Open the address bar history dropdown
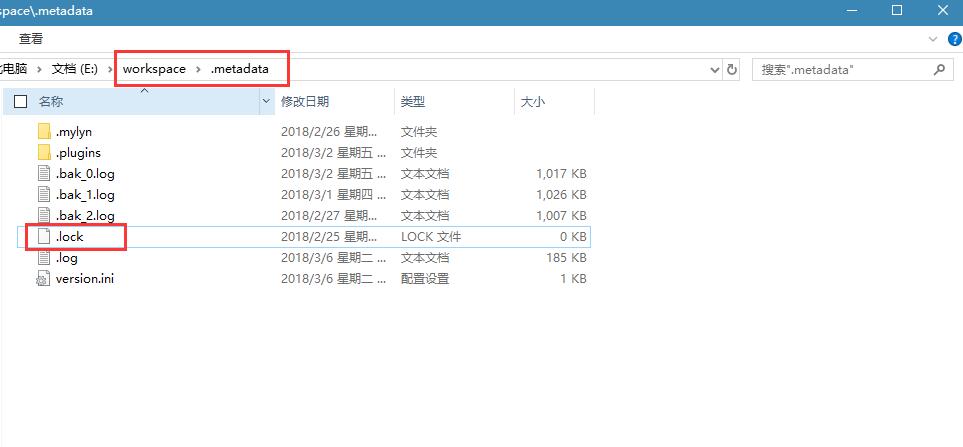The width and height of the screenshot is (963, 447). 715,70
